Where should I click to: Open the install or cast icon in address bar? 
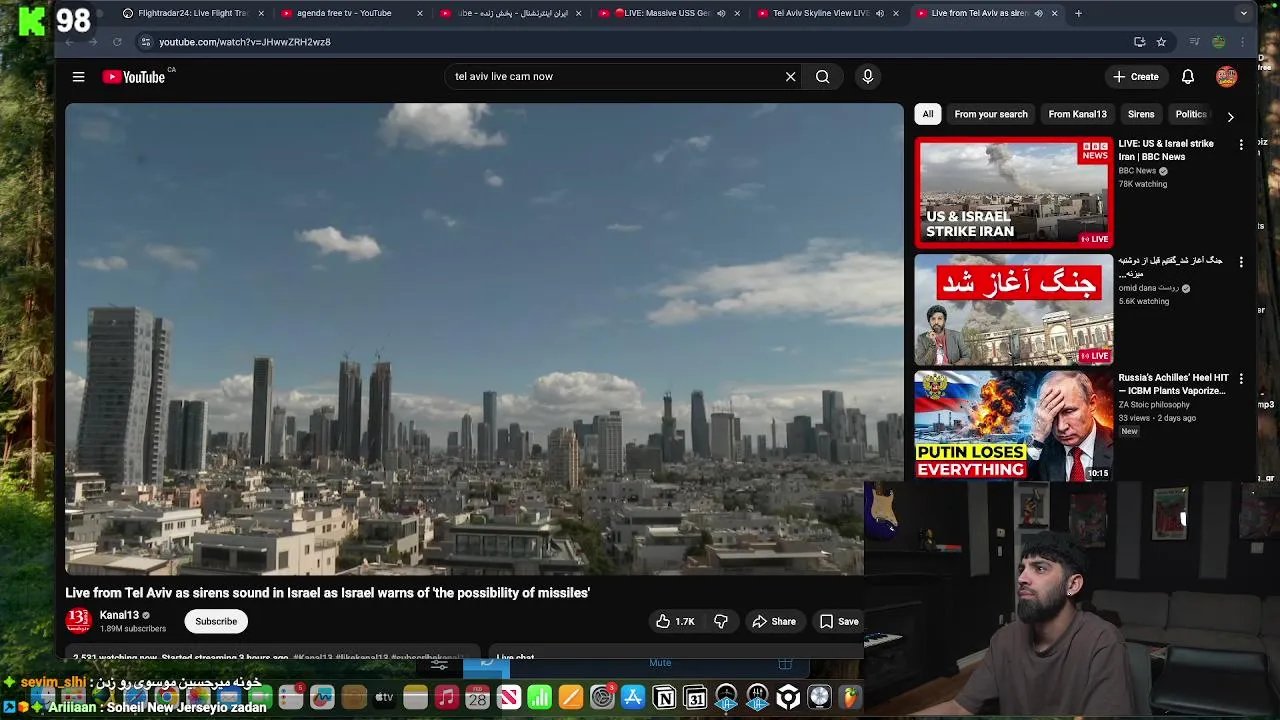[x=1139, y=42]
